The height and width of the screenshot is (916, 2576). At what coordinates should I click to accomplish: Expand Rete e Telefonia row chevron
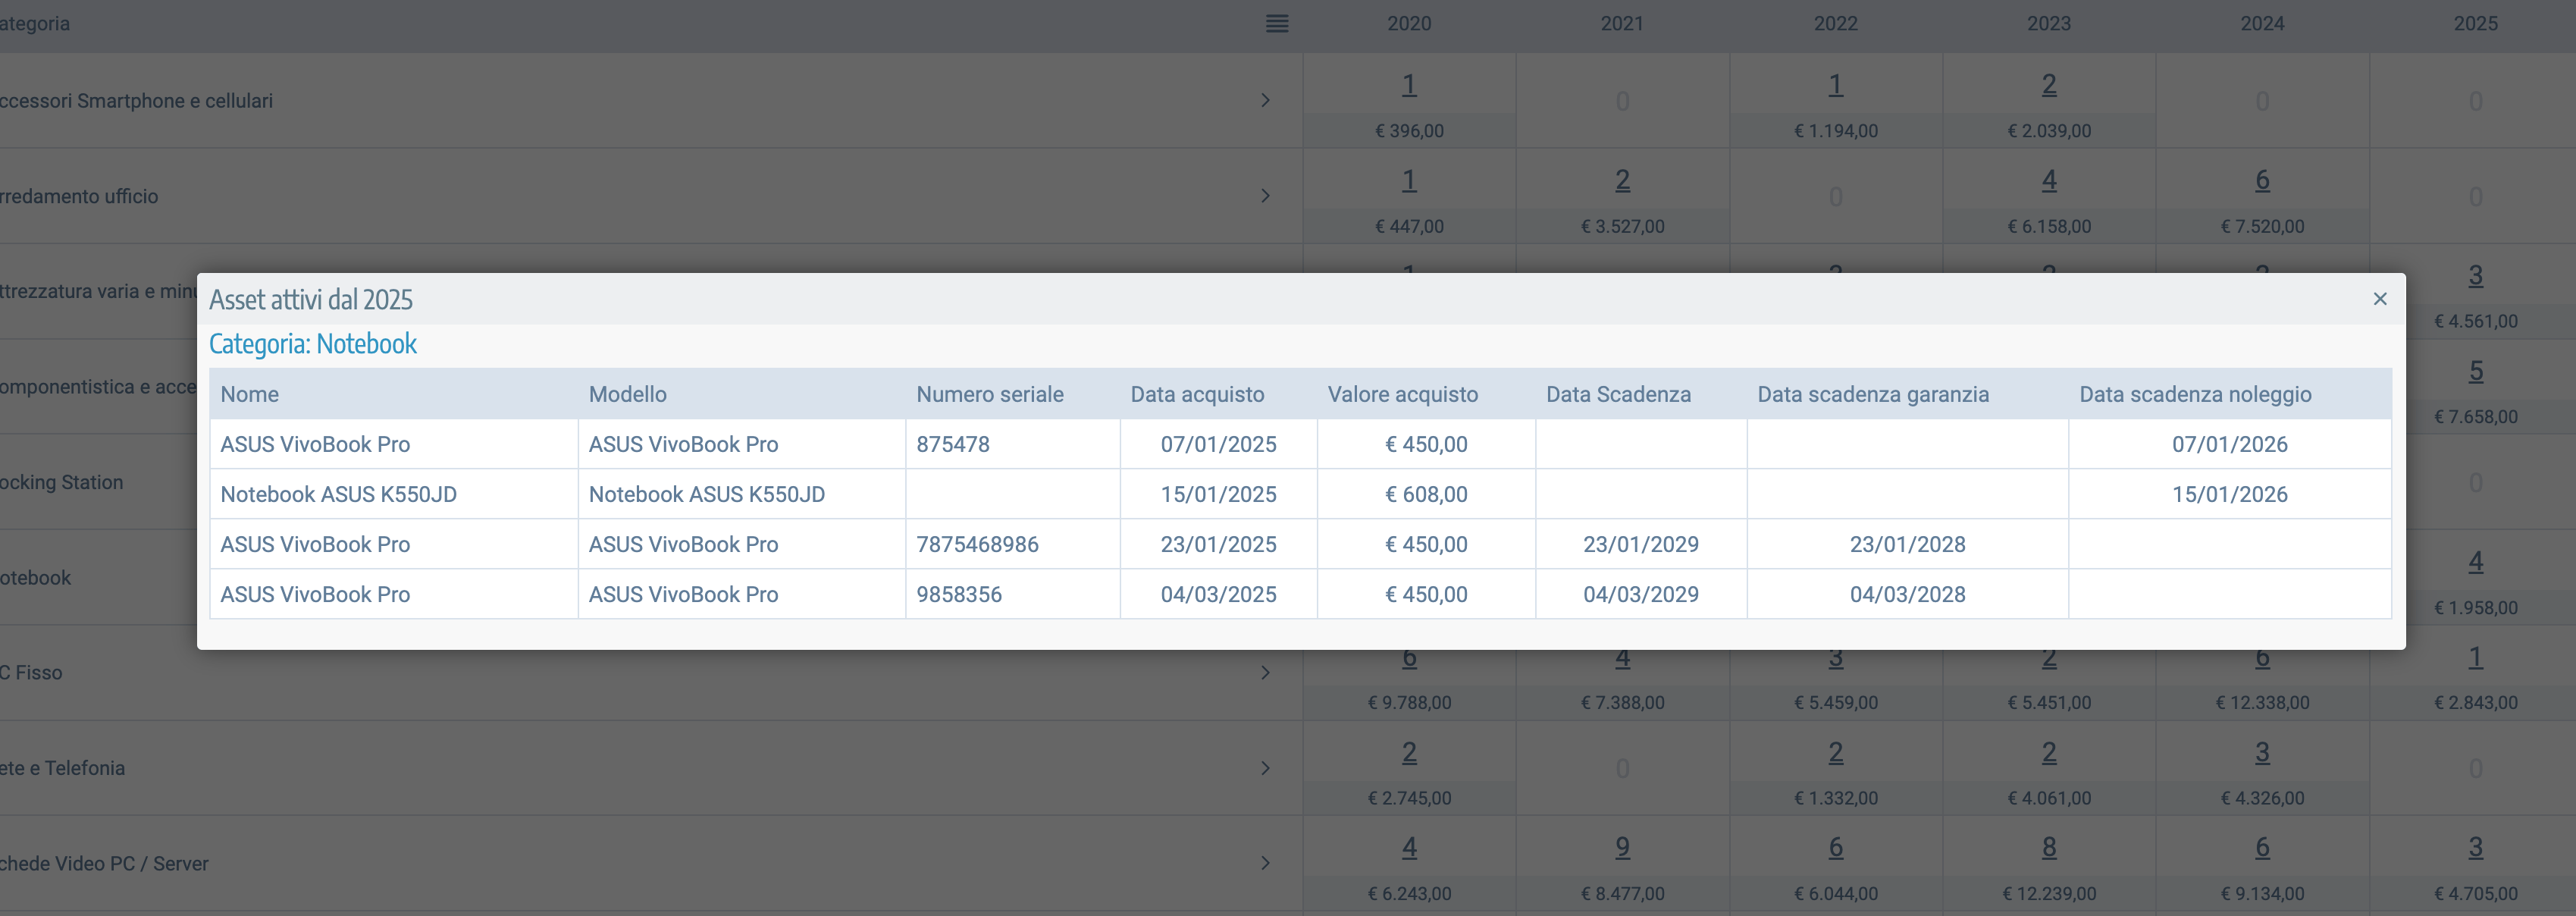(1265, 768)
